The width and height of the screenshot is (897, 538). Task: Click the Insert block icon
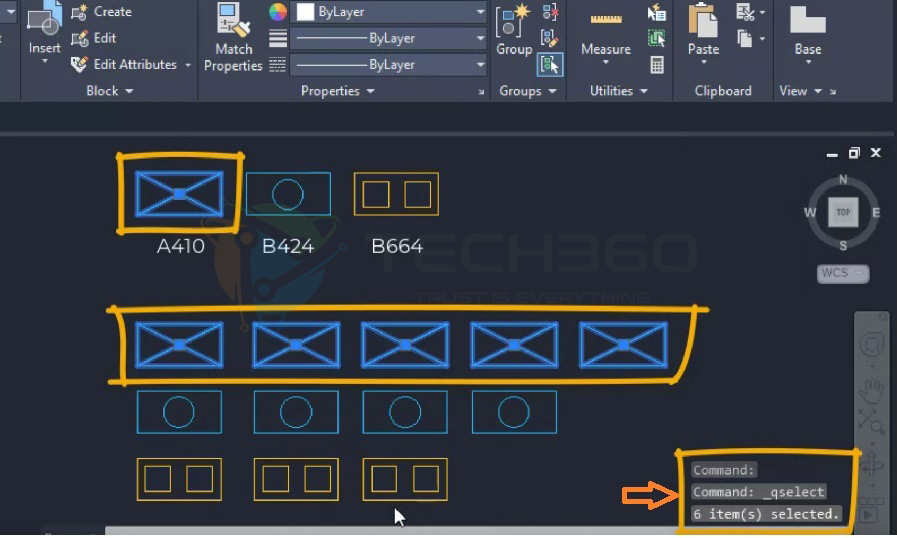(x=45, y=18)
